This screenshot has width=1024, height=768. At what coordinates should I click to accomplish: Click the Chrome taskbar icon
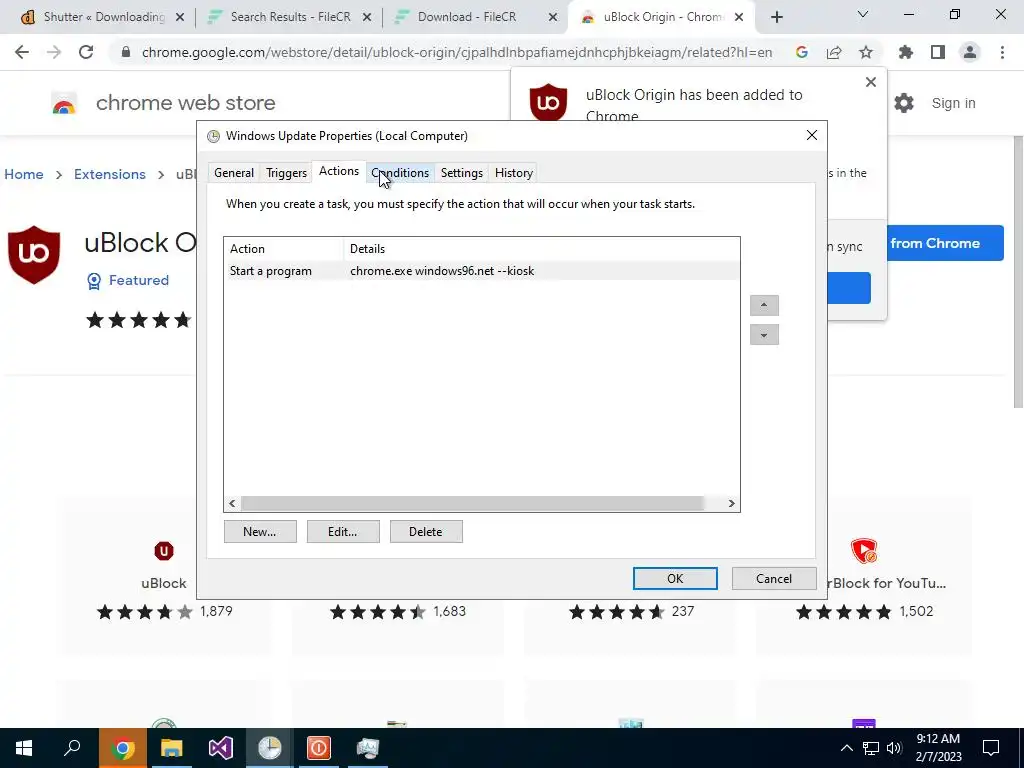pos(122,748)
